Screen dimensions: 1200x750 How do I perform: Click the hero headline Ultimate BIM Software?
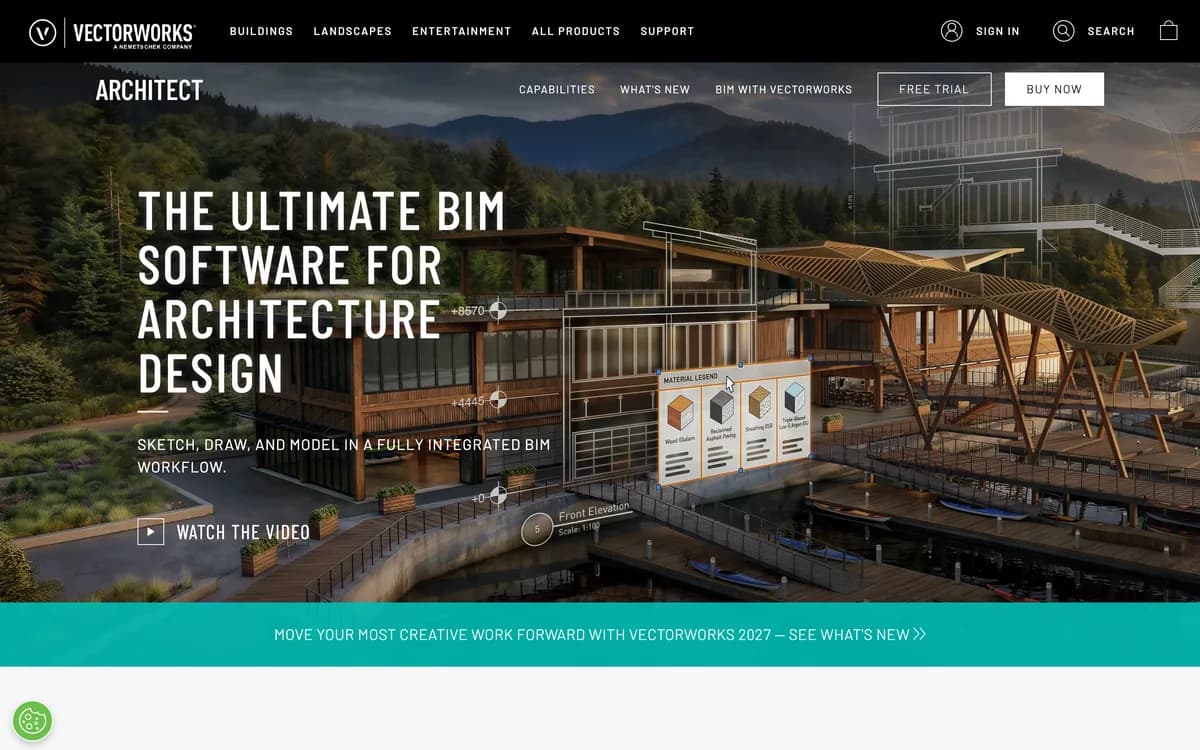[x=321, y=292]
